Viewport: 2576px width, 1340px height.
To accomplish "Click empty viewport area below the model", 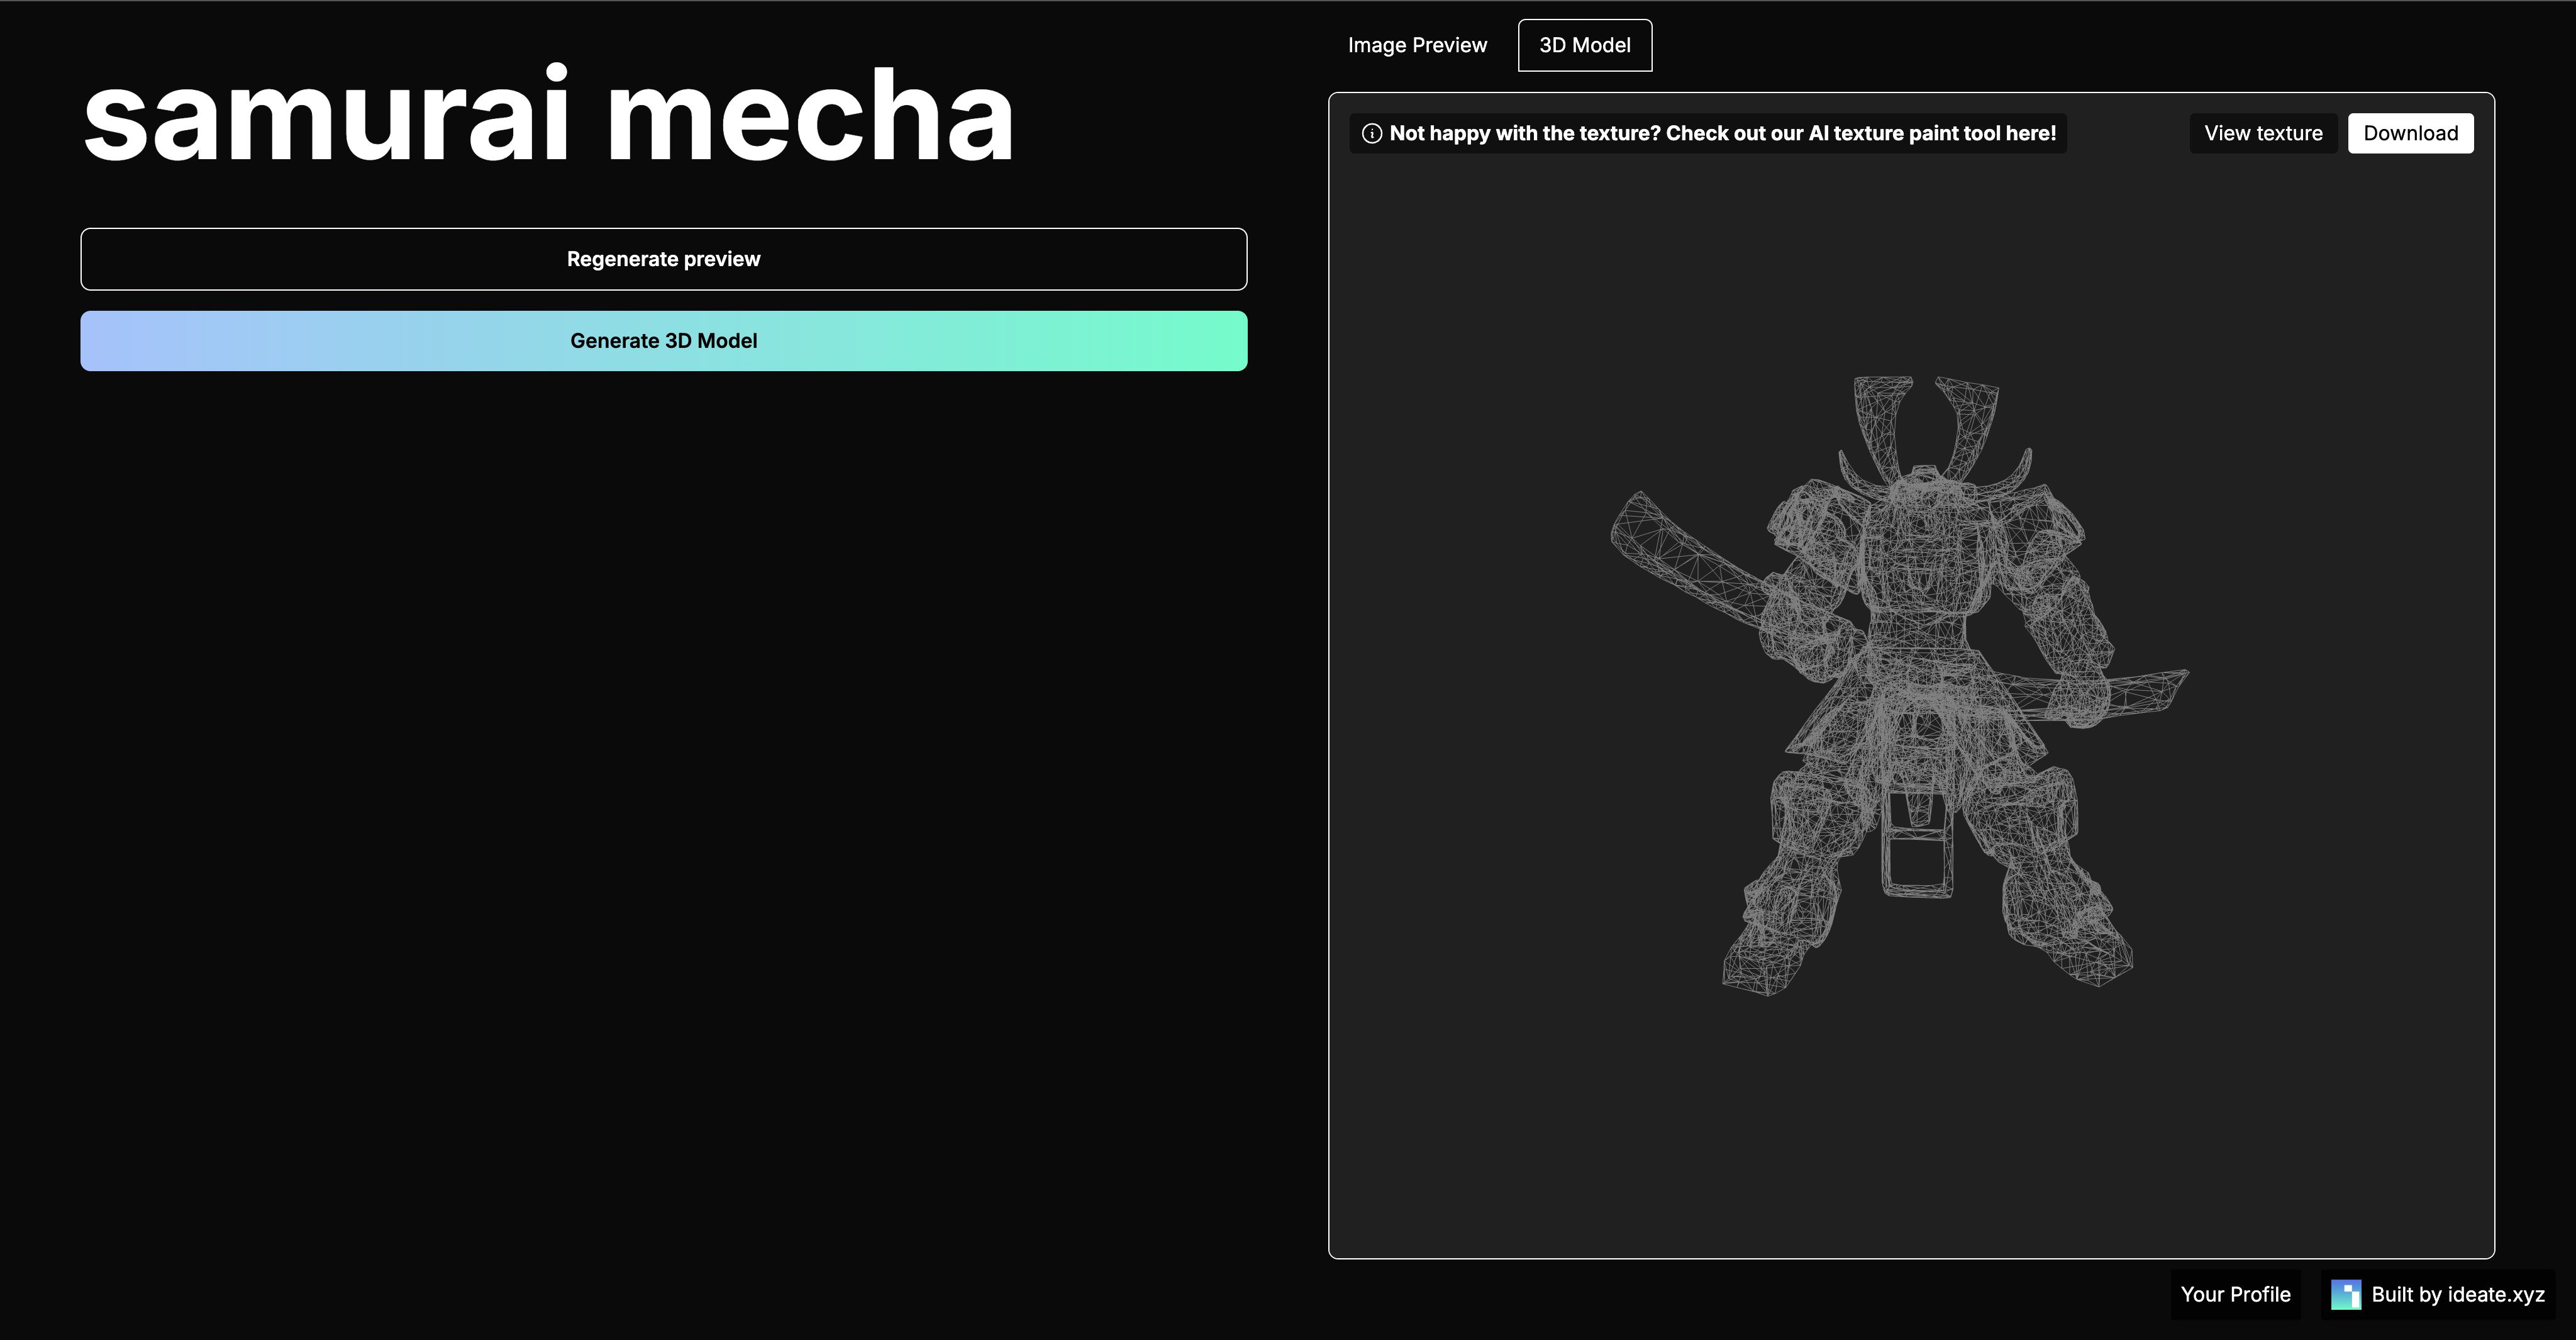I will 1910,1130.
